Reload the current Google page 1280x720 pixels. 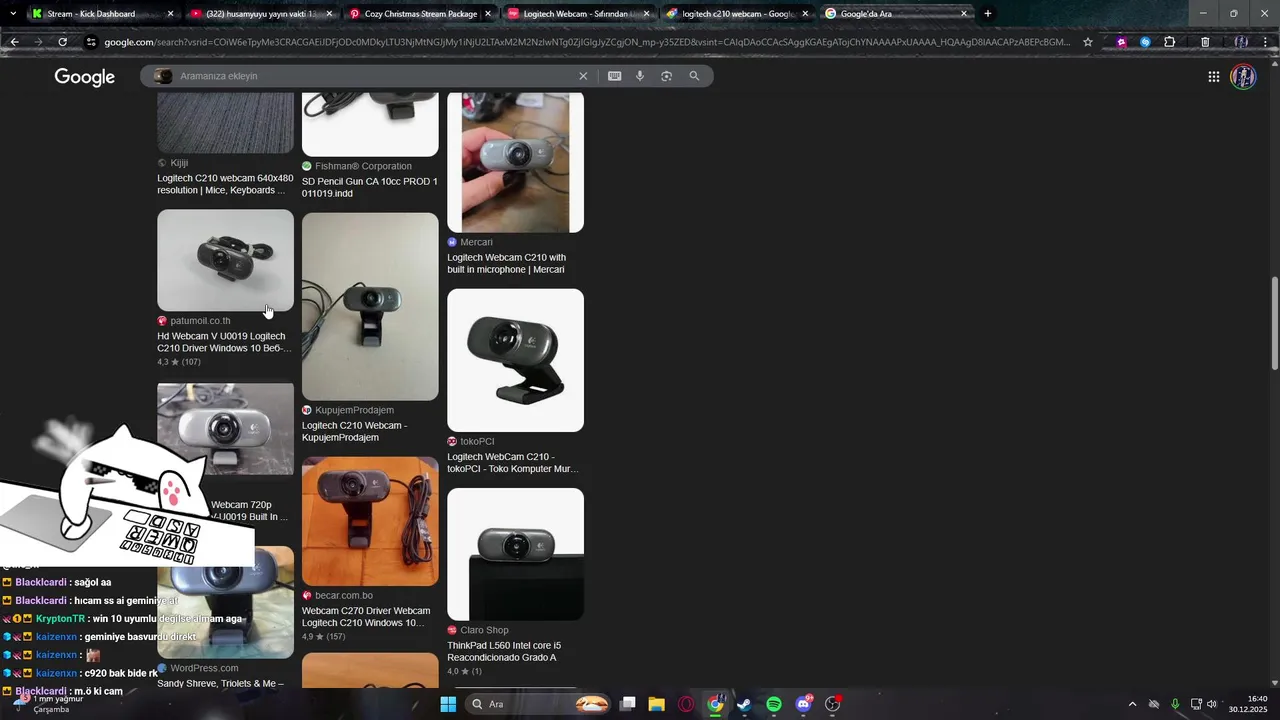(x=62, y=42)
